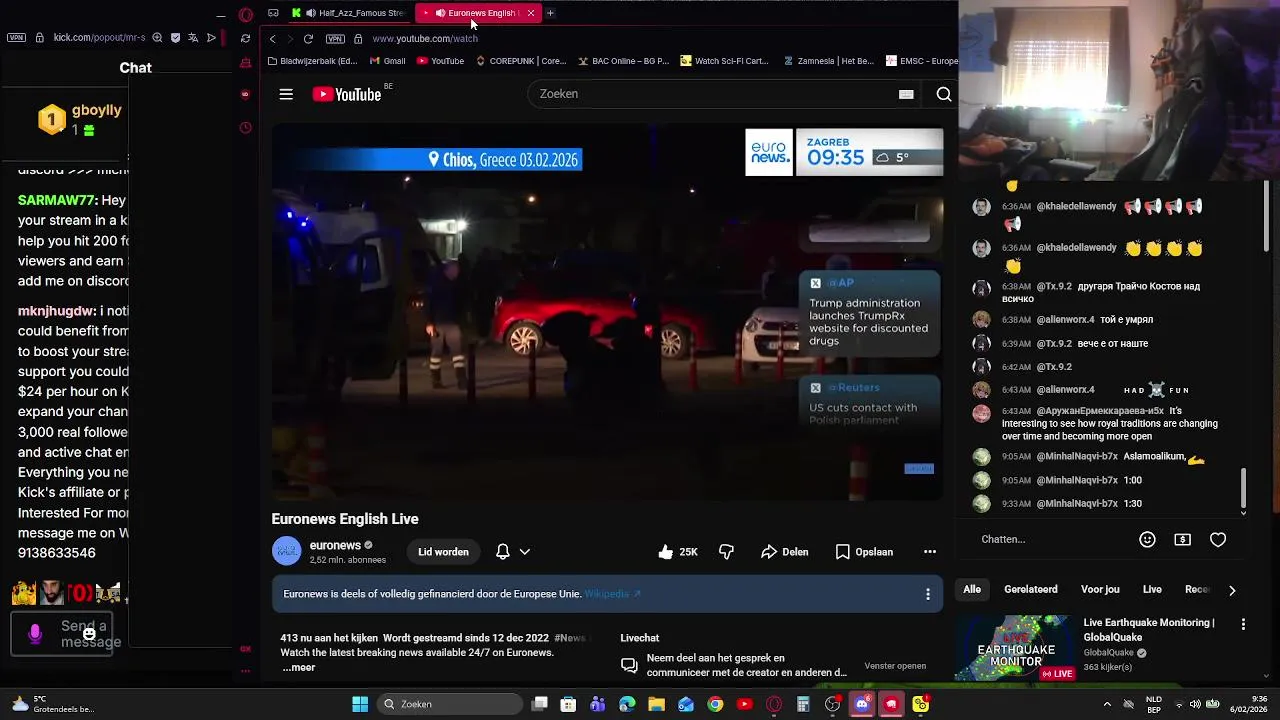Close the Euronews English browser tab
This screenshot has width=1280, height=720.
click(530, 13)
